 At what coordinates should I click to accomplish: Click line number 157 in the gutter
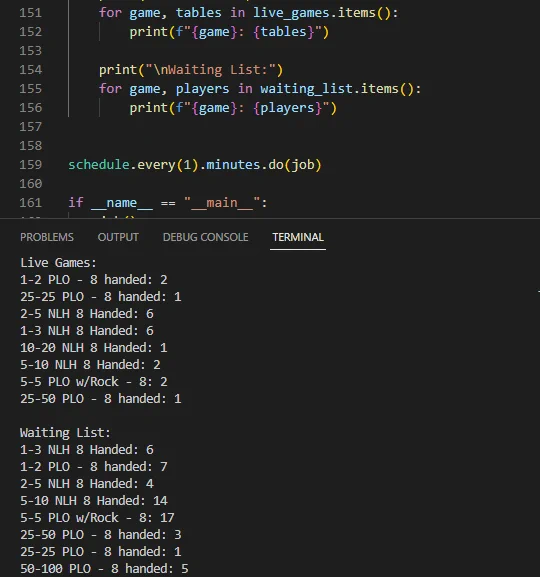(x=31, y=127)
